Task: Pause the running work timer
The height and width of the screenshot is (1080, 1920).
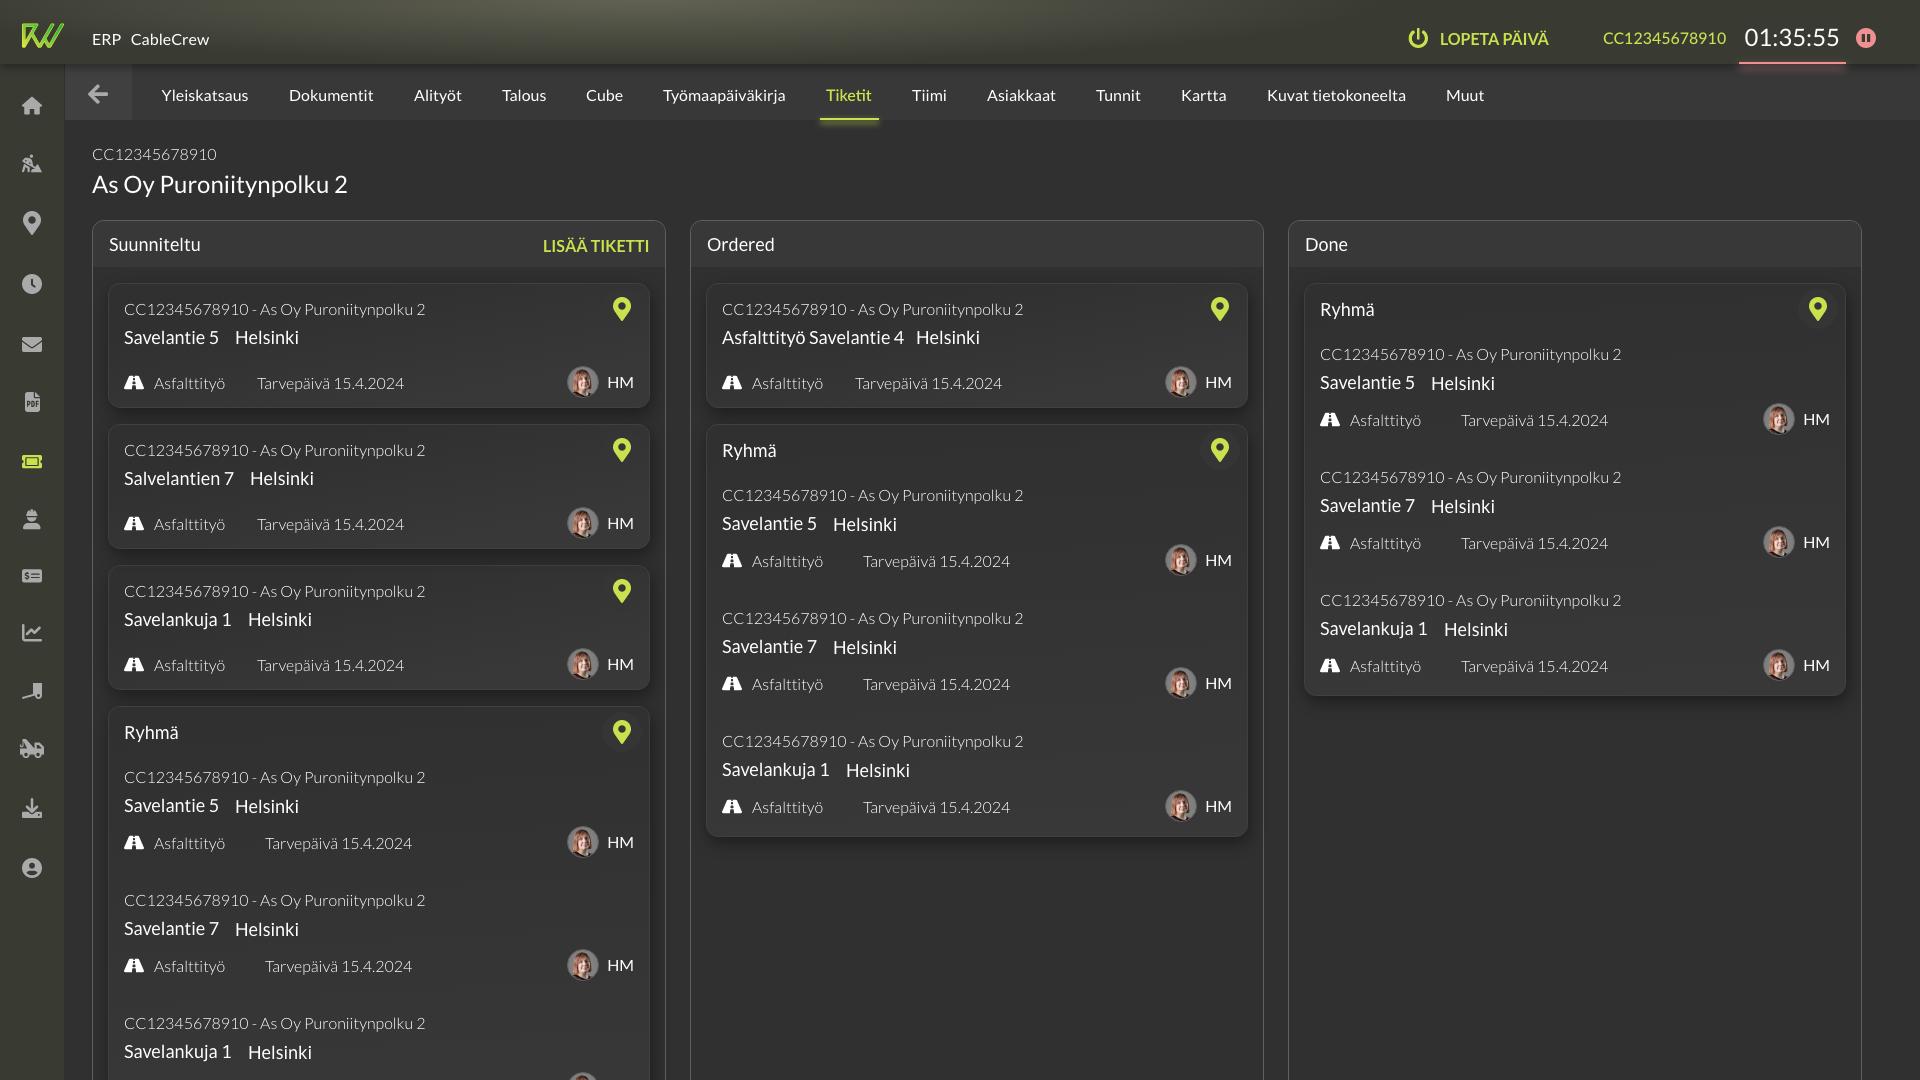Action: point(1866,38)
